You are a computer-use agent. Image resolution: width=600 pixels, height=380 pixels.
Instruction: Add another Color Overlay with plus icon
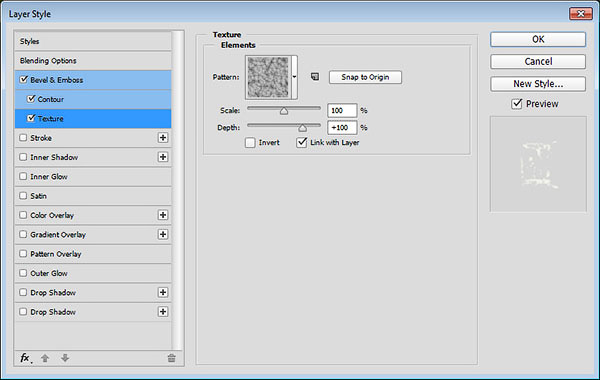[163, 215]
